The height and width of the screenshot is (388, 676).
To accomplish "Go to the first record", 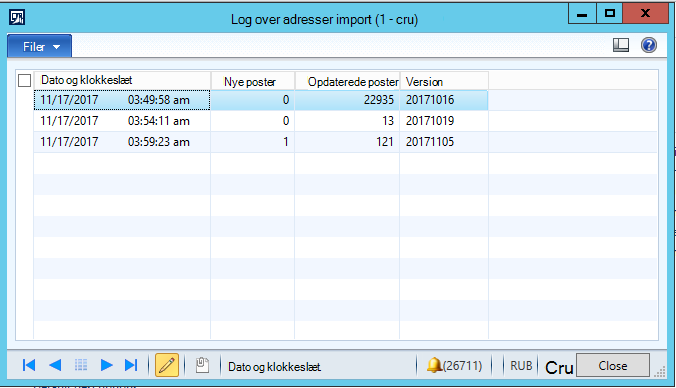I will (29, 365).
